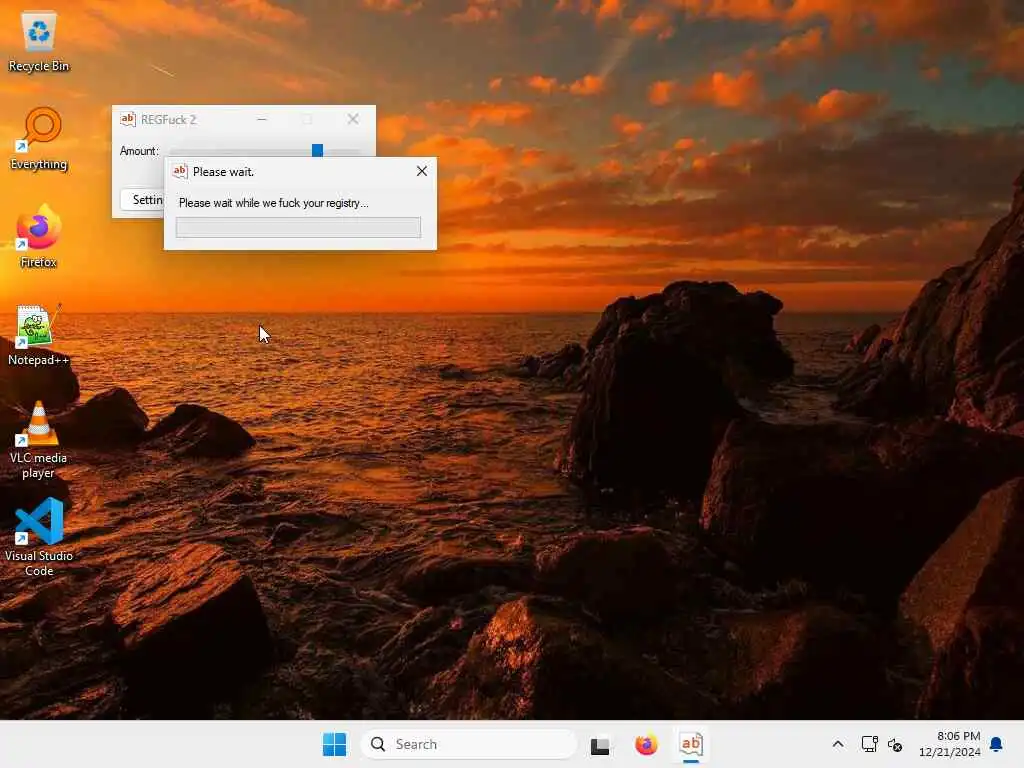Image resolution: width=1024 pixels, height=768 pixels.
Task: Launch VLC media player desktop shortcut
Action: (x=39, y=440)
